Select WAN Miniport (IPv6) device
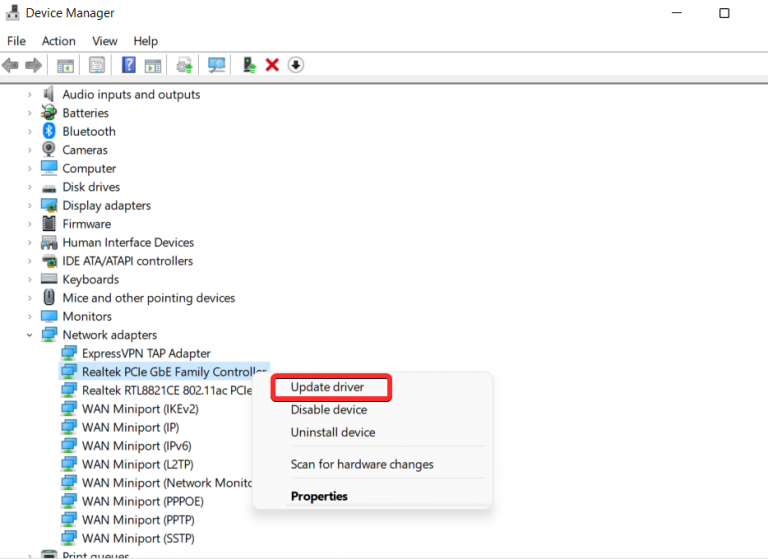 click(135, 446)
